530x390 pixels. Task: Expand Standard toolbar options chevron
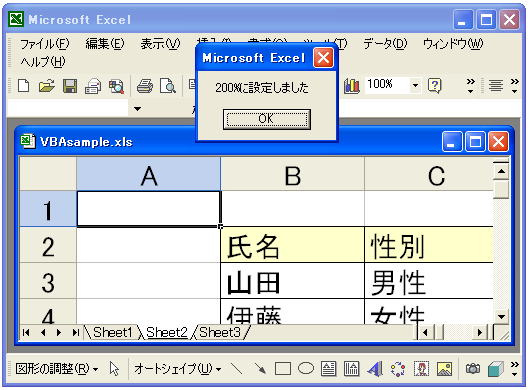[x=471, y=86]
